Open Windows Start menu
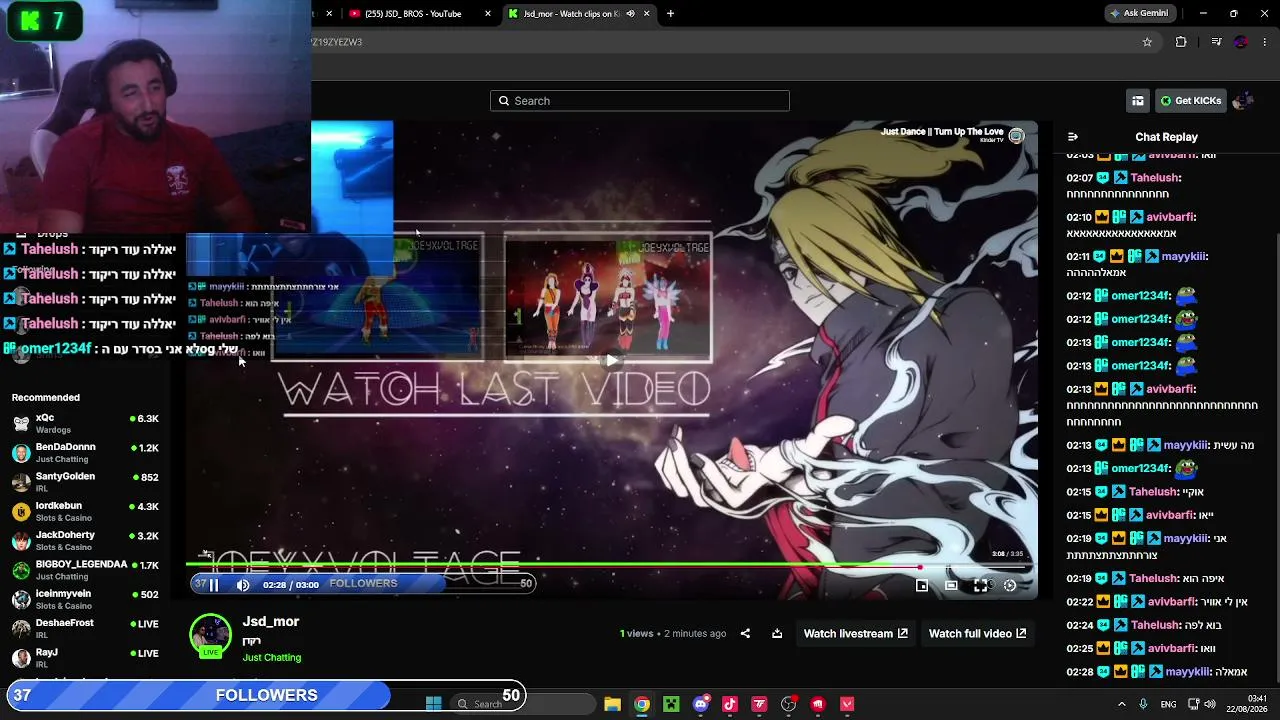Image resolution: width=1280 pixels, height=720 pixels. coord(433,704)
